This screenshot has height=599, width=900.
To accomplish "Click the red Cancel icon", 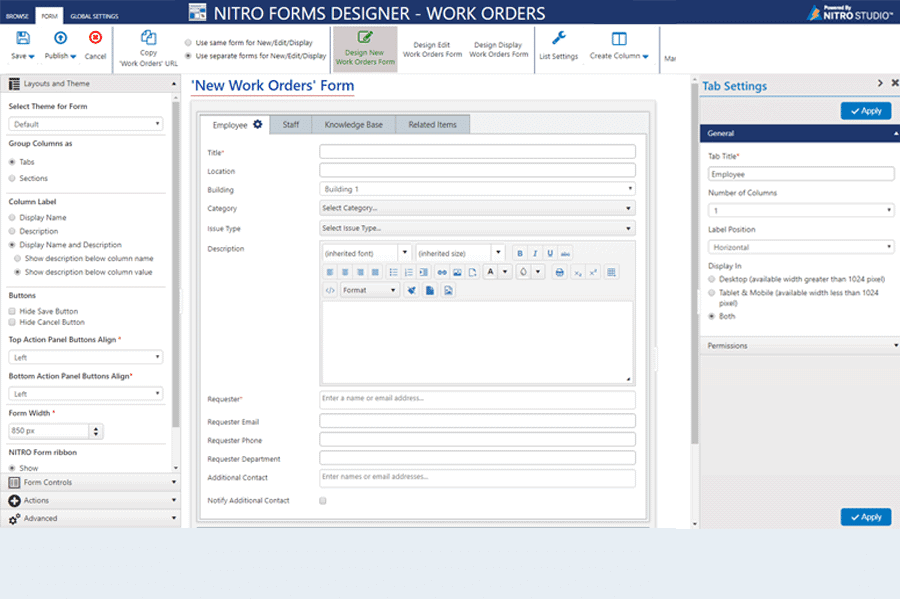I will (x=95, y=38).
